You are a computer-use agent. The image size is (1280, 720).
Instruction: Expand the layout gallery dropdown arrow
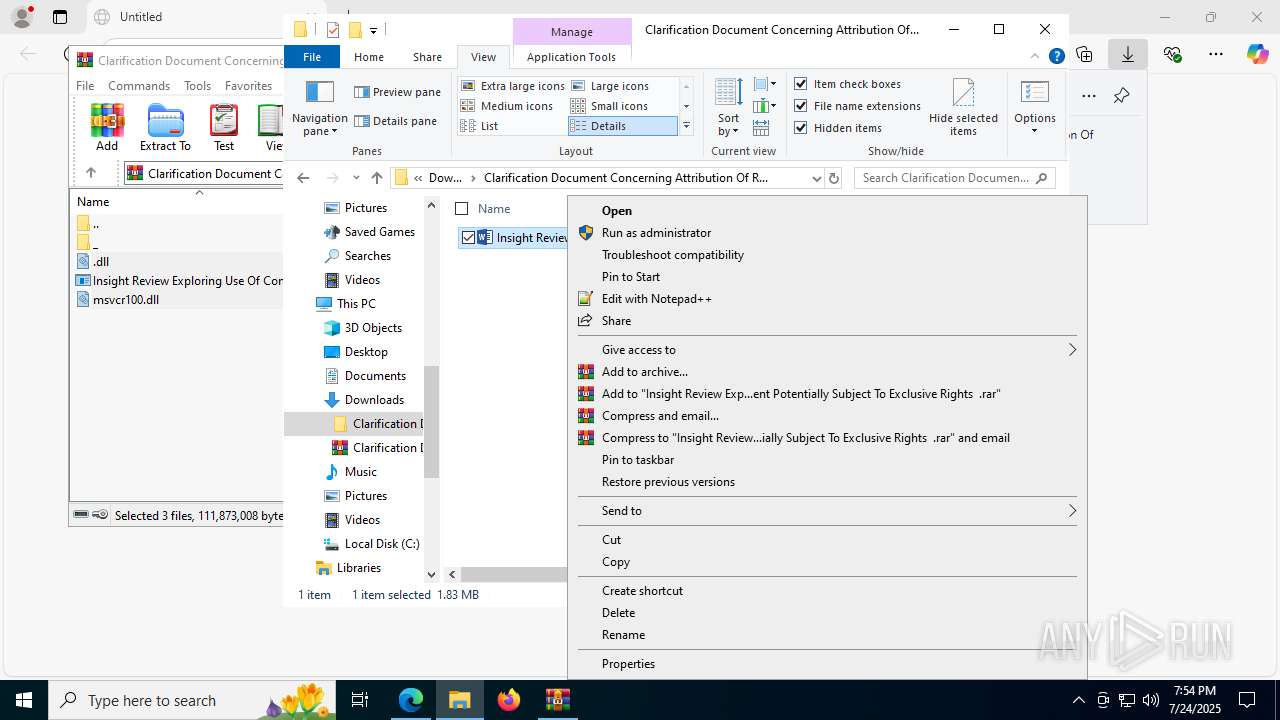click(x=686, y=126)
